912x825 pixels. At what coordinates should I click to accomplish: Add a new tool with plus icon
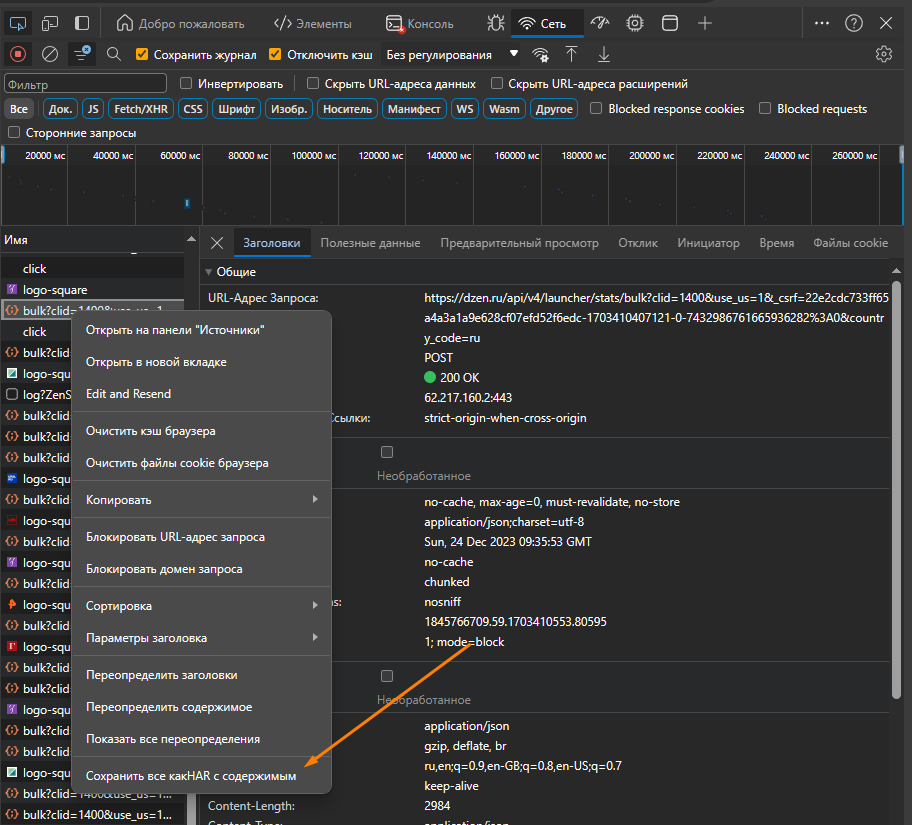click(705, 23)
